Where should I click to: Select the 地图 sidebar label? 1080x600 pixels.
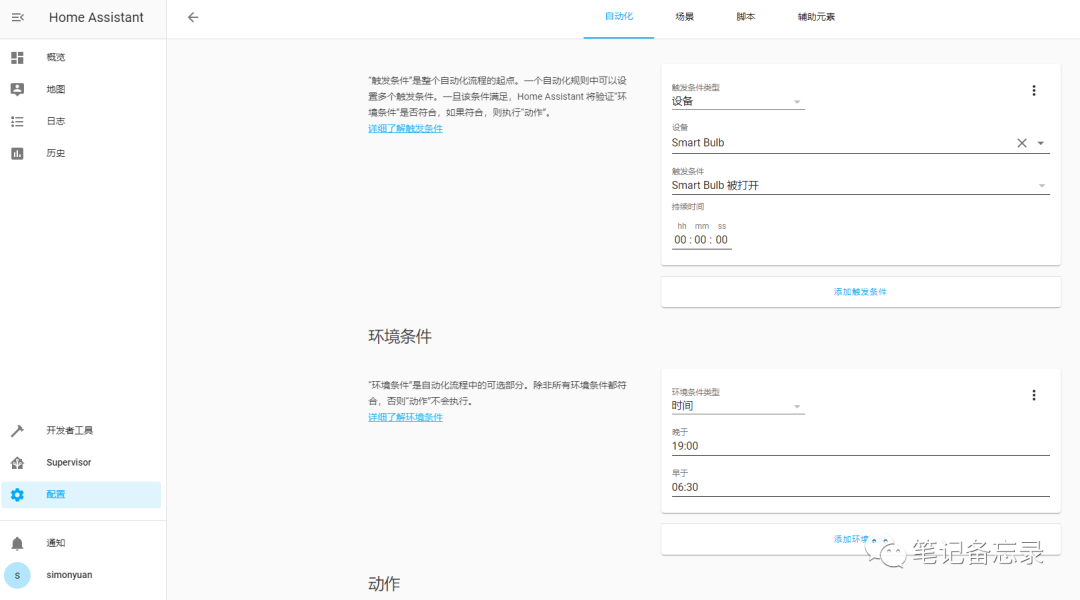click(56, 89)
